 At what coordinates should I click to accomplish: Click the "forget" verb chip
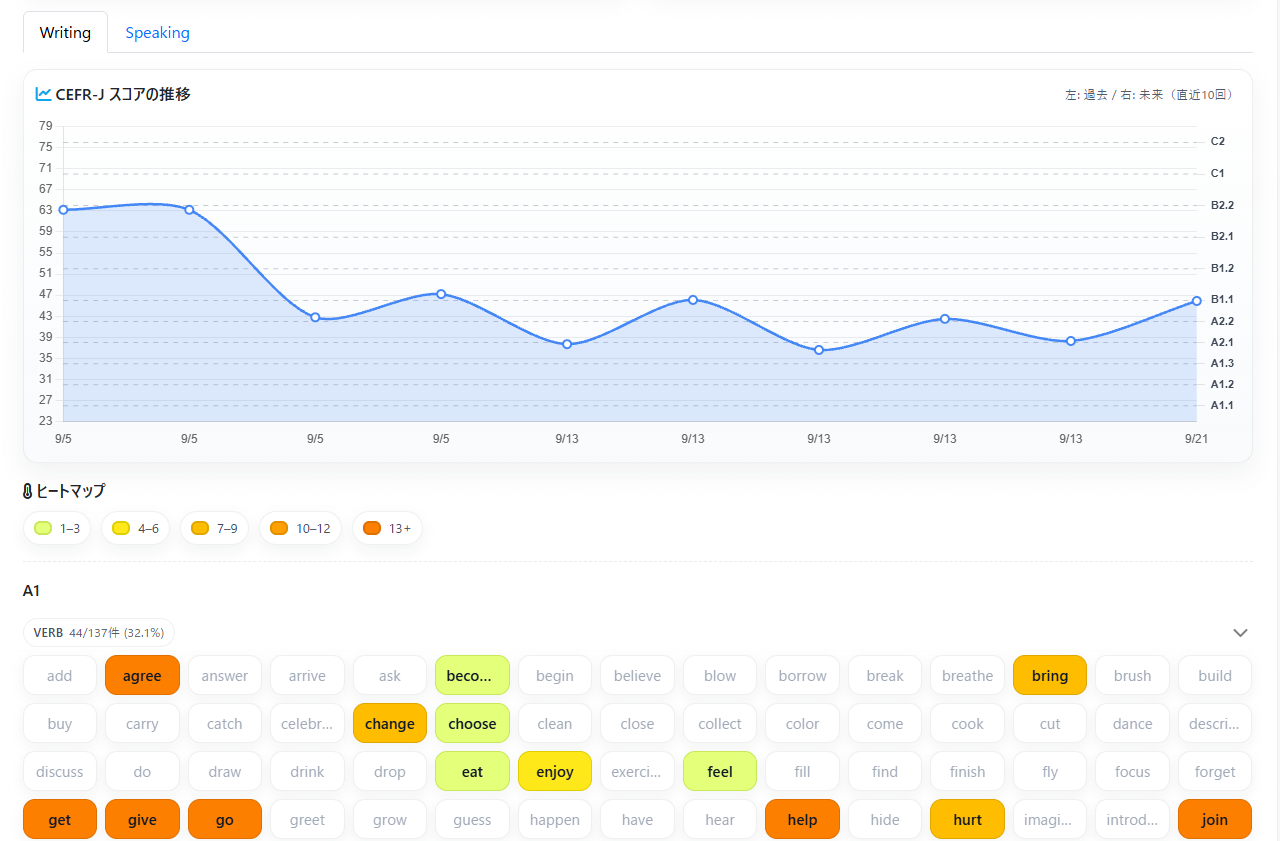pyautogui.click(x=1215, y=772)
